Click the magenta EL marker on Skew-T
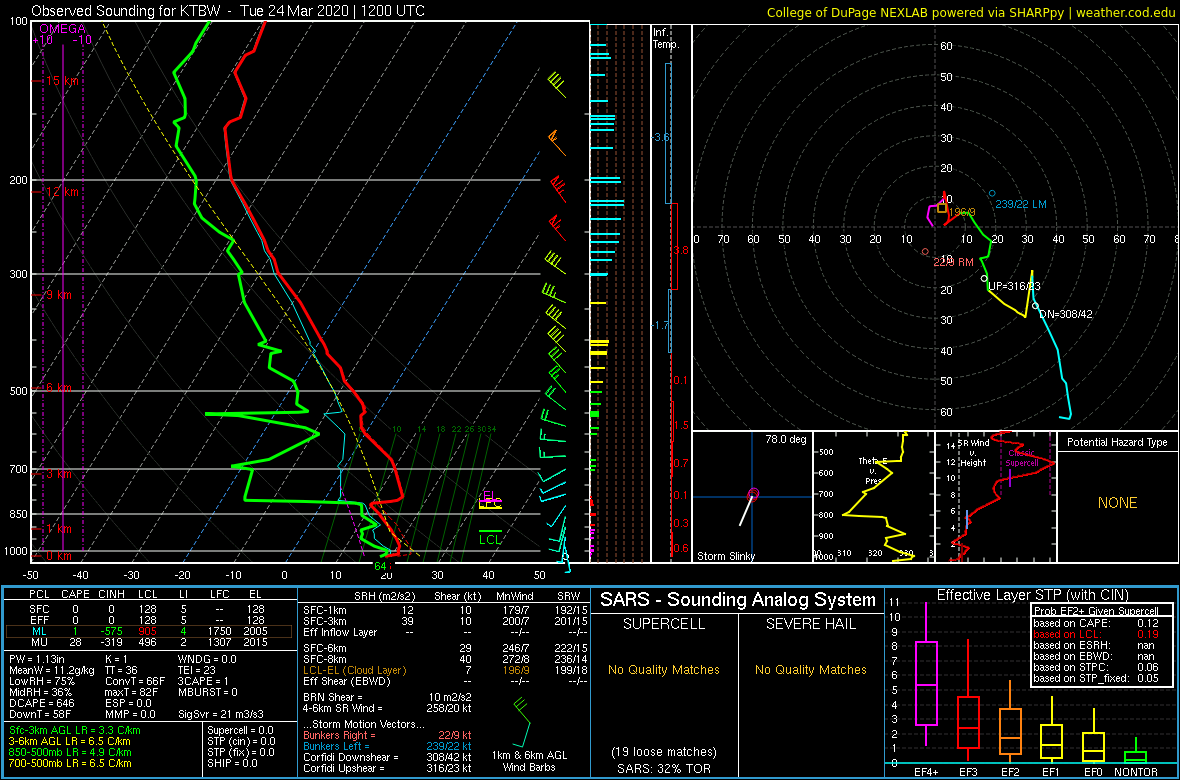1180x780 pixels. pos(490,495)
